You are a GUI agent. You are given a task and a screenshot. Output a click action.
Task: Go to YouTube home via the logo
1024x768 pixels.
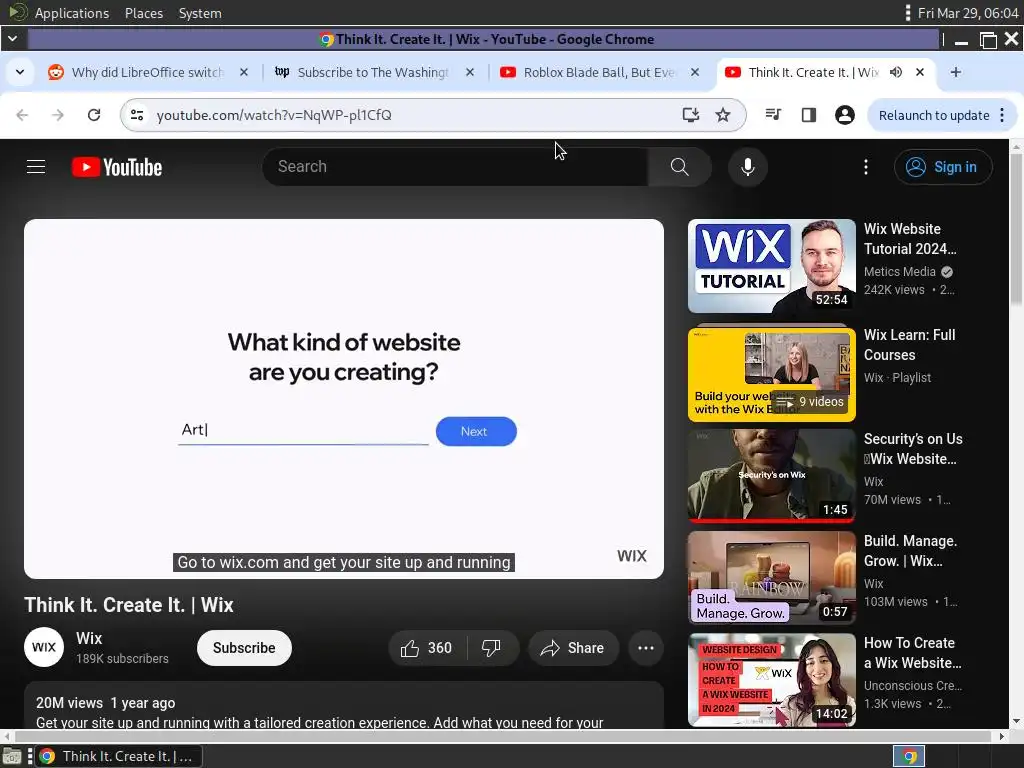click(x=117, y=167)
